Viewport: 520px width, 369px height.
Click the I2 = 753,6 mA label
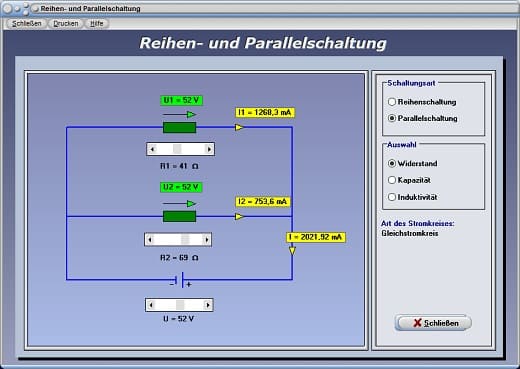click(262, 201)
